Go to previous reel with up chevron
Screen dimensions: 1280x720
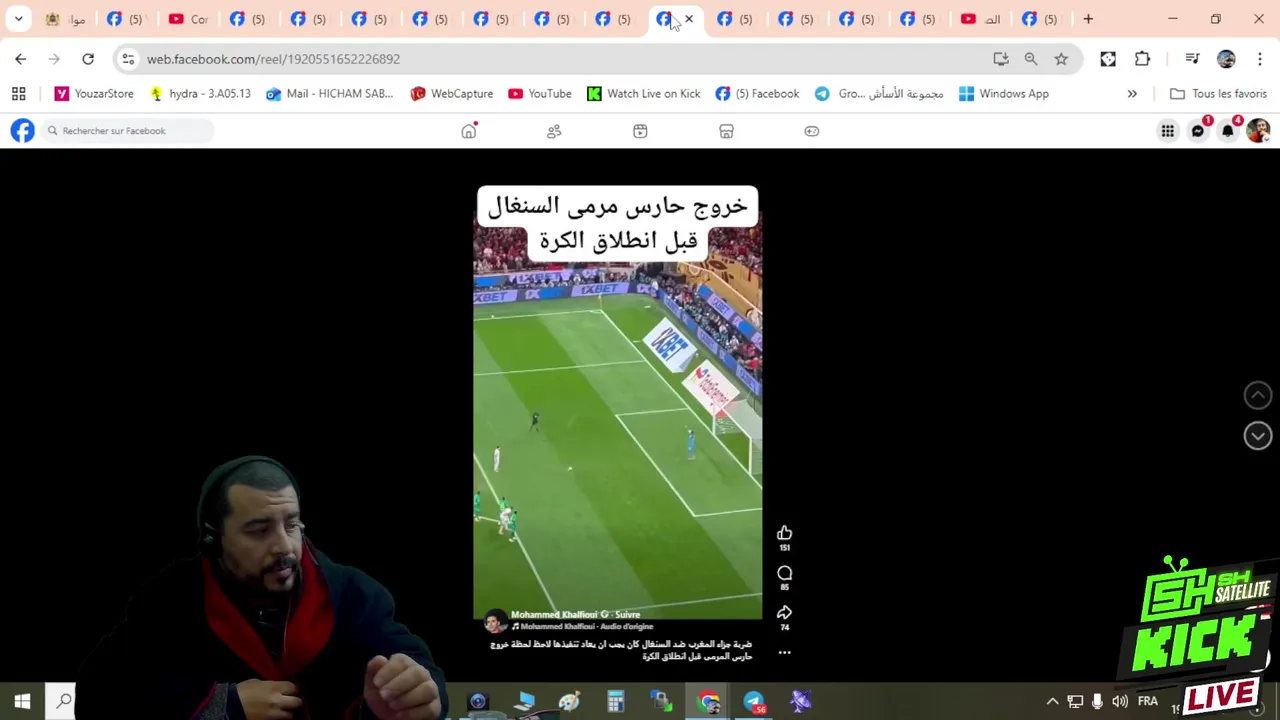[x=1258, y=395]
